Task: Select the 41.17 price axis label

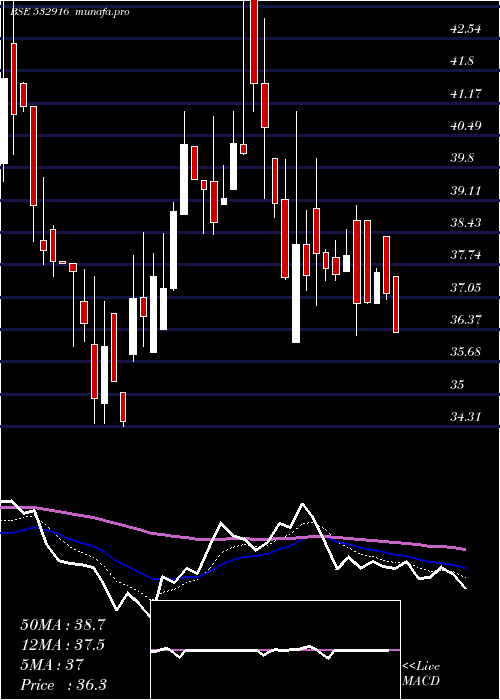Action: pyautogui.click(x=466, y=94)
